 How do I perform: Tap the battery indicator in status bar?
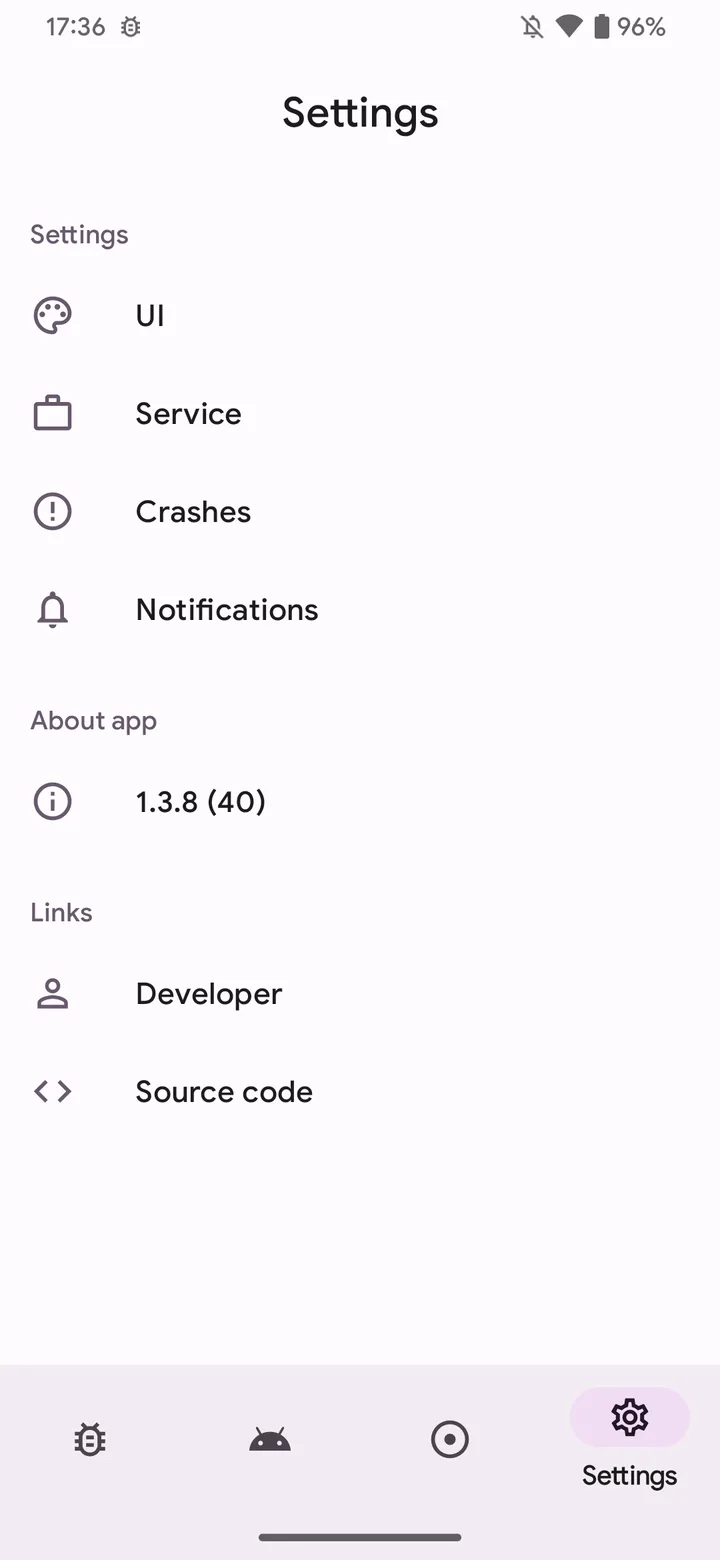click(x=602, y=27)
